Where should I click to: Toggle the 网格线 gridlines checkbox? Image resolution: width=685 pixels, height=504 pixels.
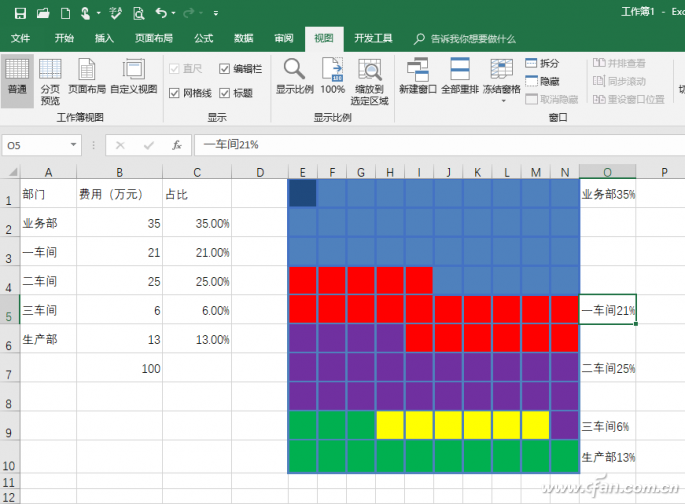tap(174, 93)
